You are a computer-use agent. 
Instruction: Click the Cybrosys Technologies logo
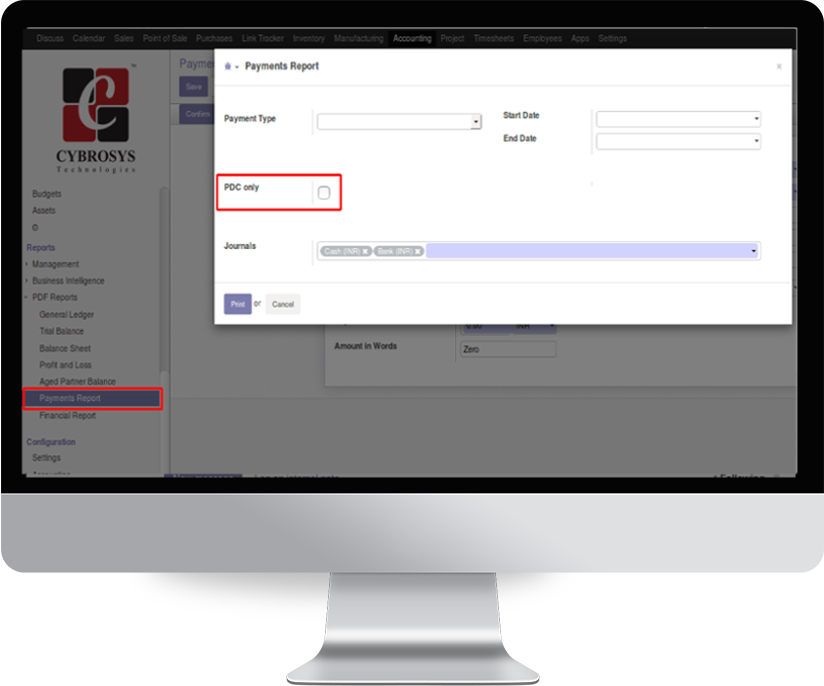[96, 119]
